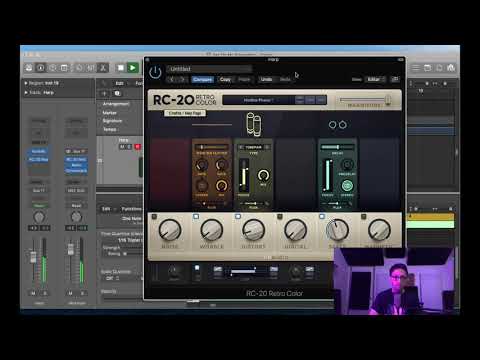Image resolution: width=480 pixels, height=360 pixels.
Task: Open the RC-20 Retro slot on left channel strip
Action: click(x=39, y=159)
